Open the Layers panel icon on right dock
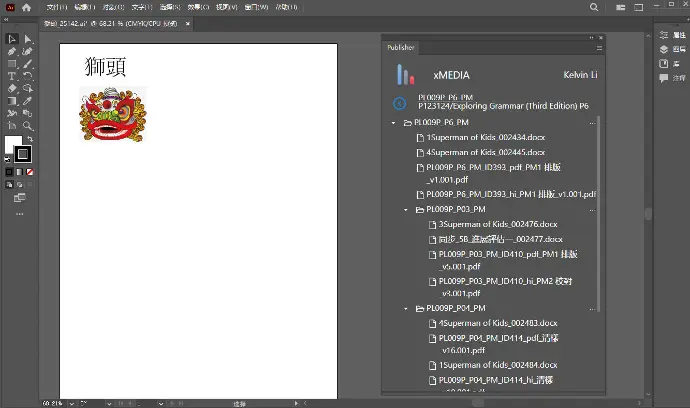This screenshot has width=690, height=408. [x=664, y=49]
